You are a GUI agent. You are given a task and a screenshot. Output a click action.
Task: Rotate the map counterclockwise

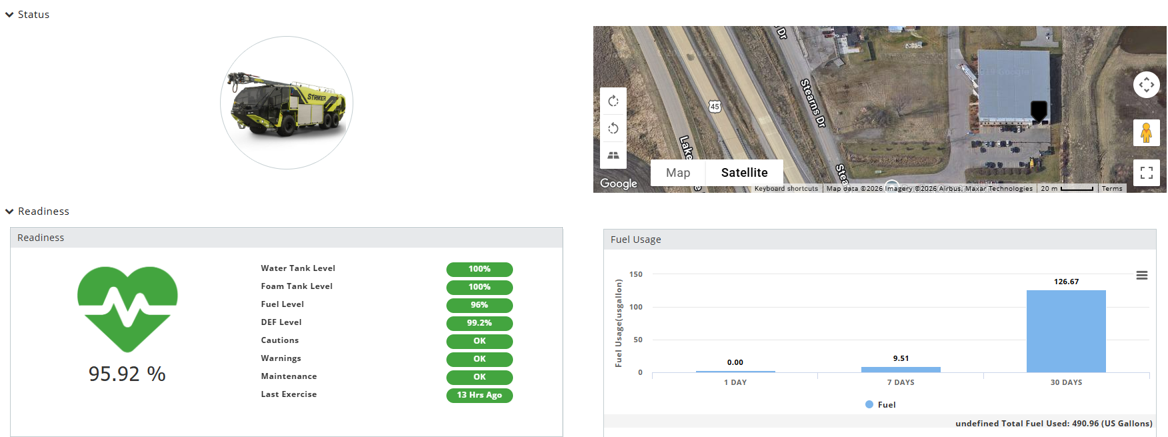tap(614, 128)
